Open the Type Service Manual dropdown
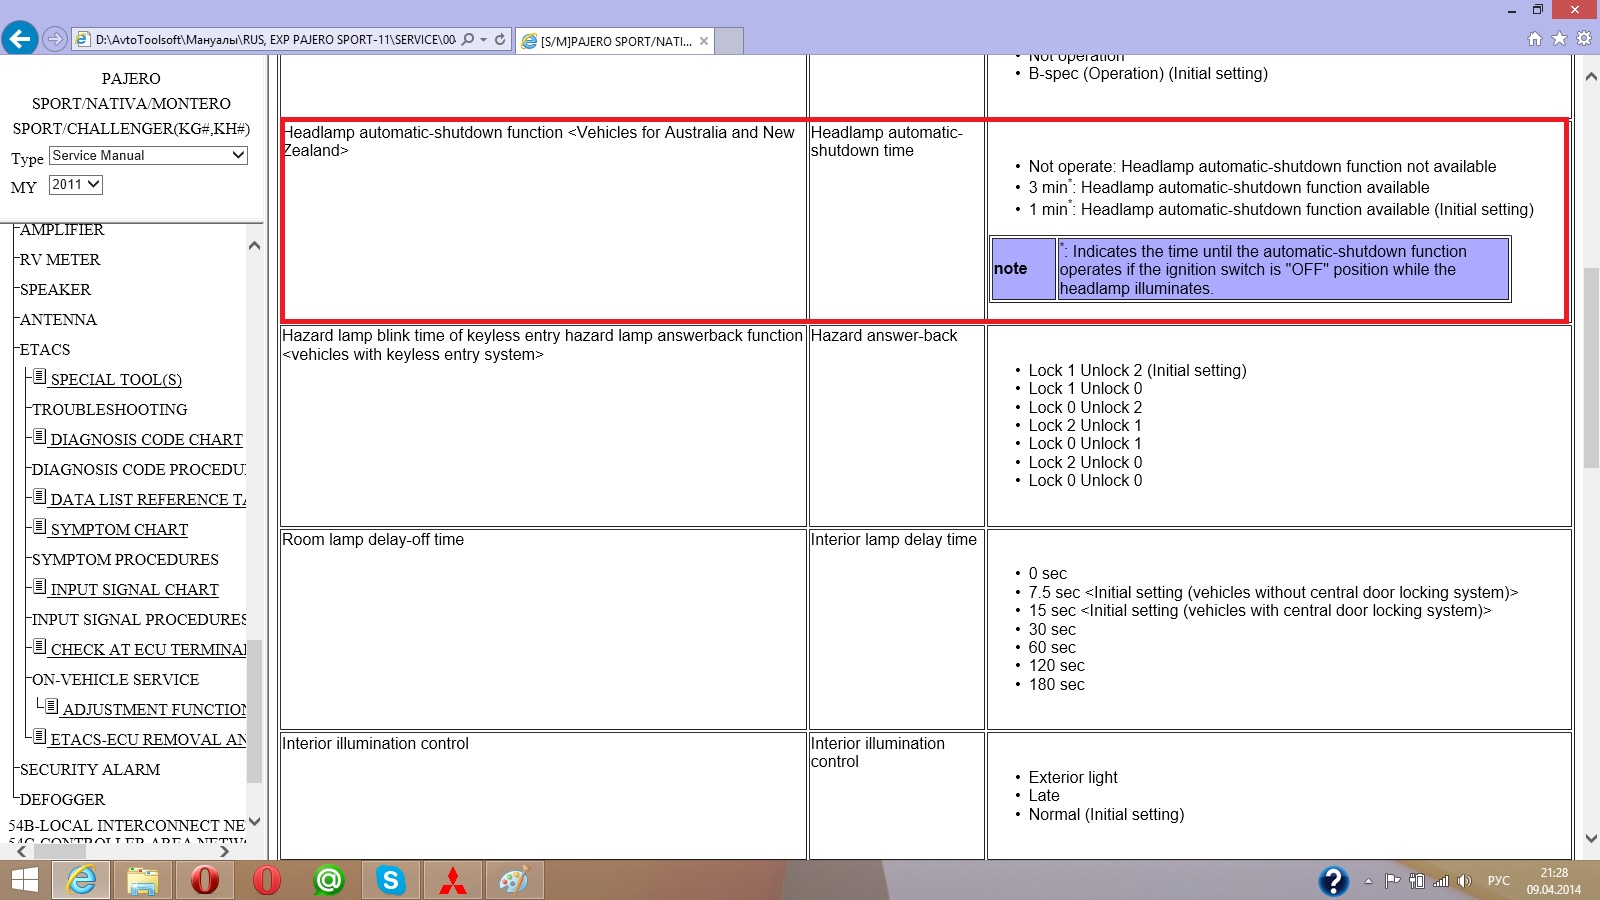This screenshot has height=900, width=1600. pyautogui.click(x=148, y=156)
